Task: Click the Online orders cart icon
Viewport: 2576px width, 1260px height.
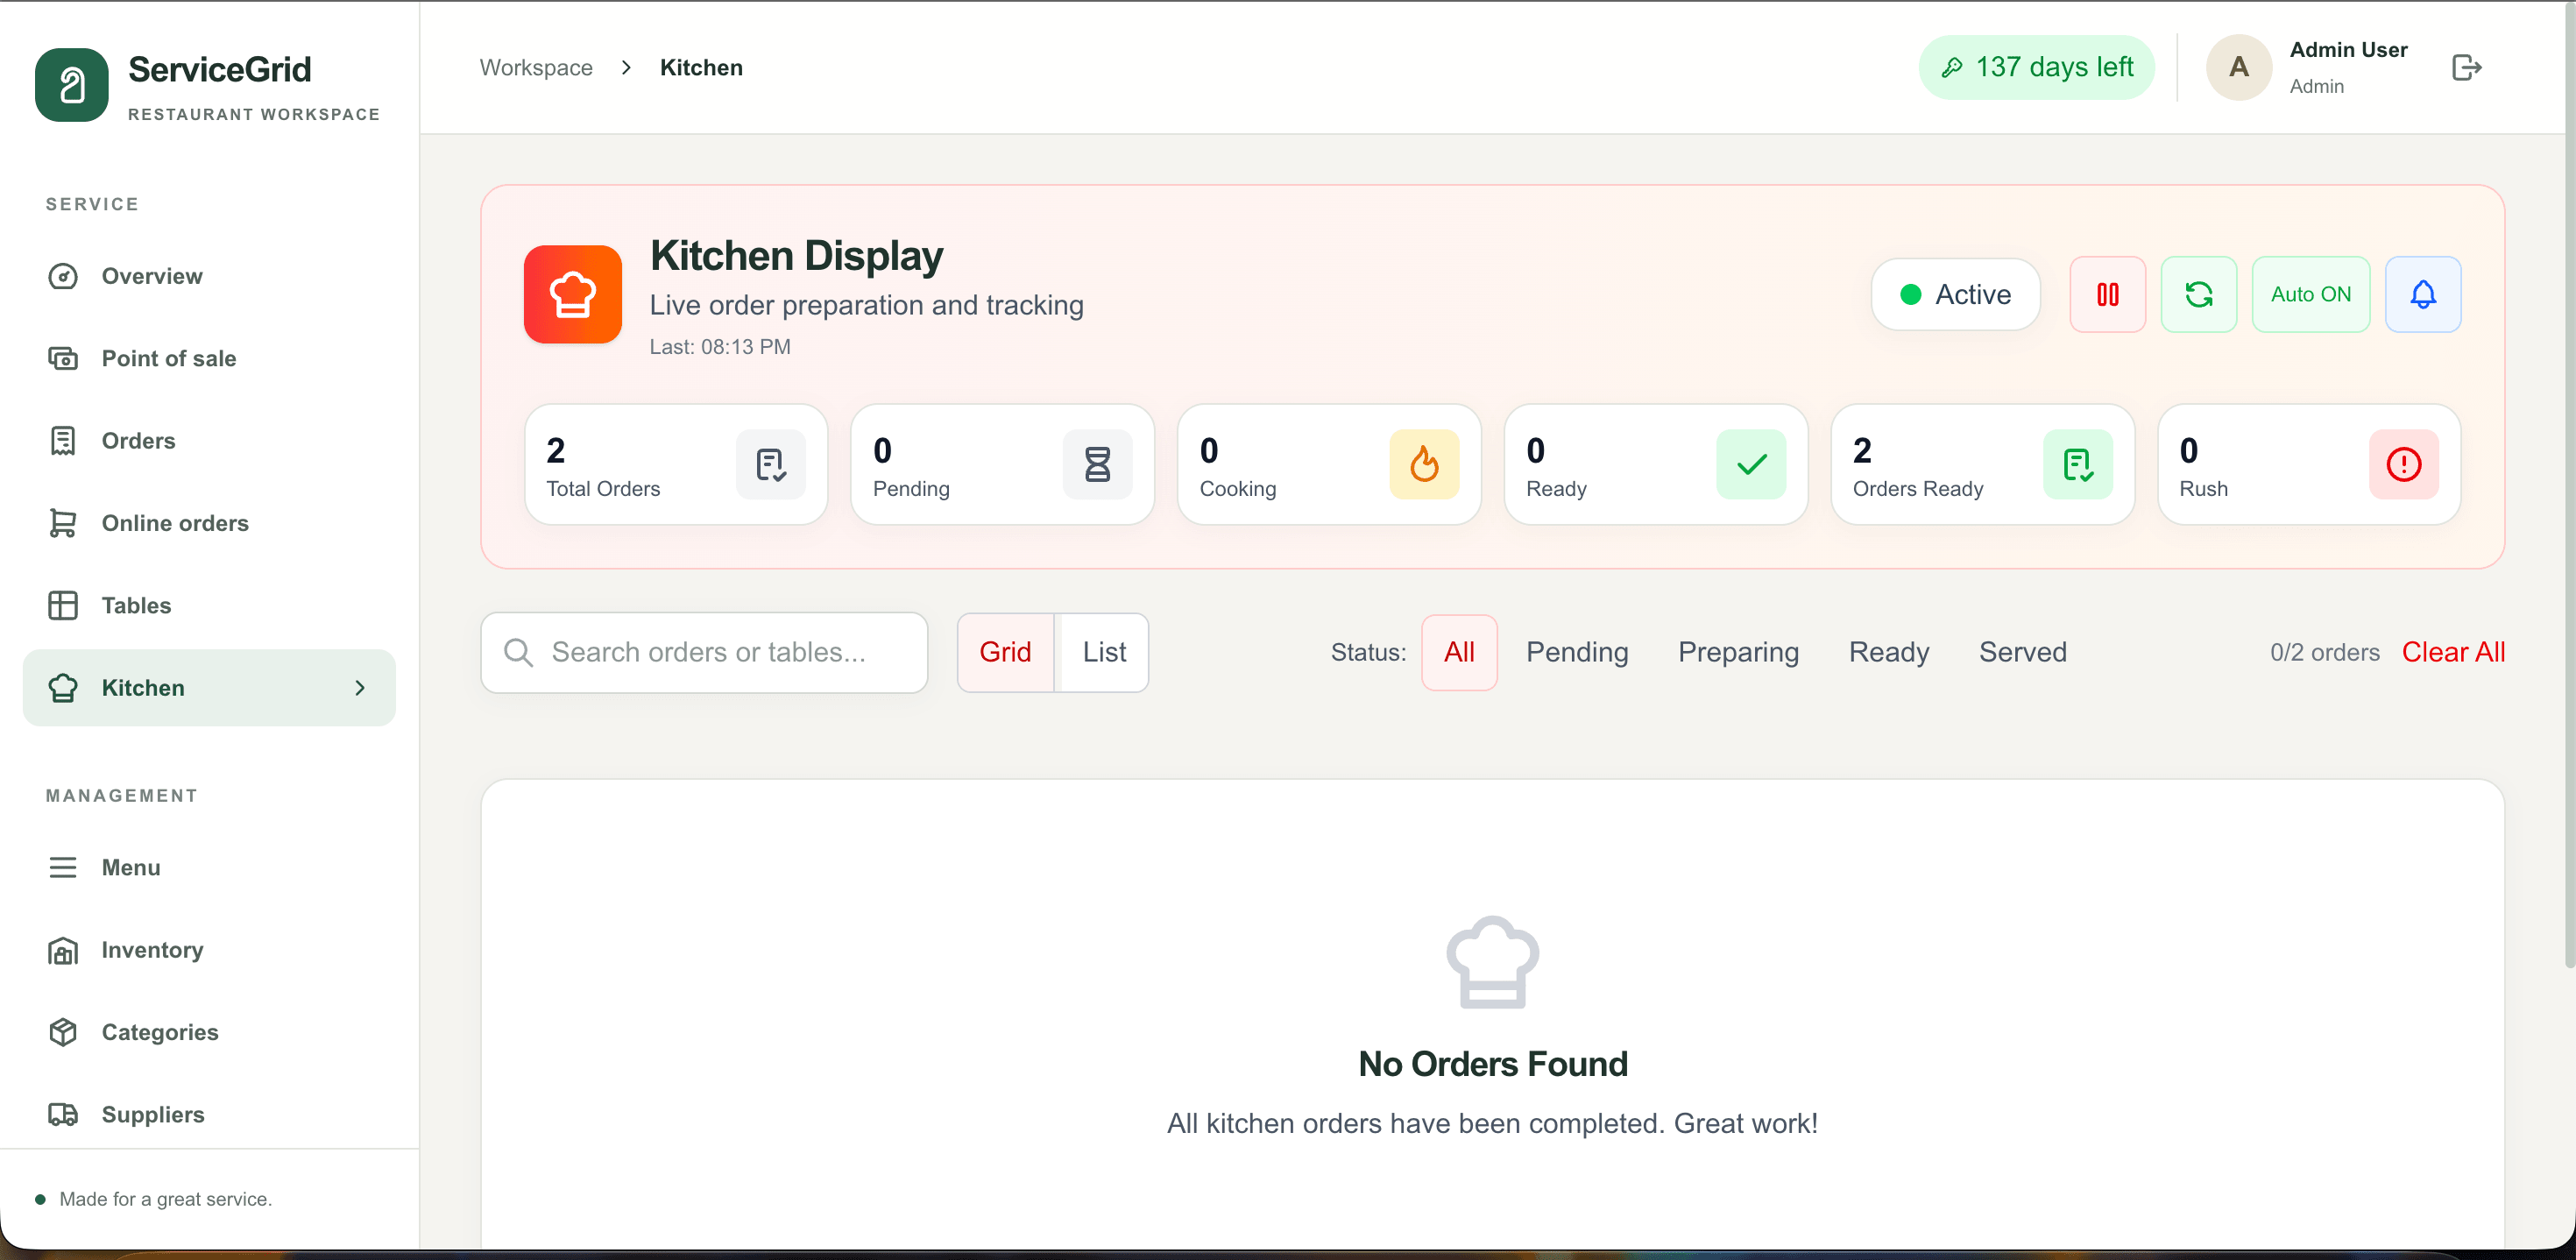Action: coord(63,523)
